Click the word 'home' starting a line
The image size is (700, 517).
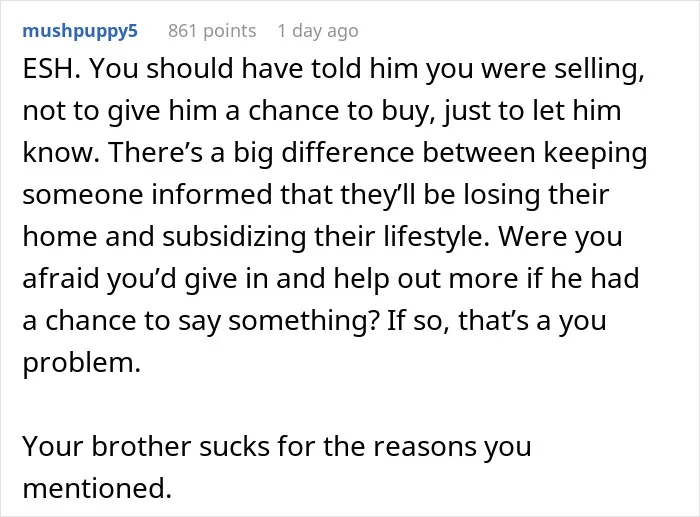pyautogui.click(x=60, y=236)
